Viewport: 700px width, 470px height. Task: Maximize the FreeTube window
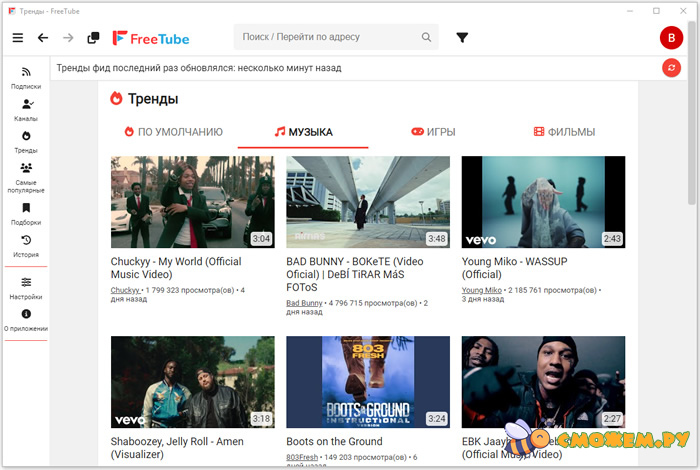(x=656, y=11)
